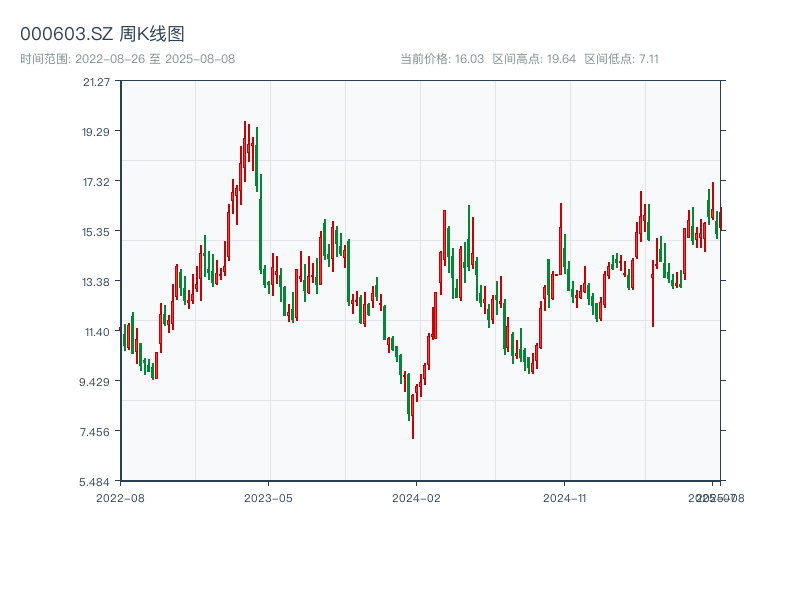
Task: Click y-axis value 7.456
Action: (95, 432)
